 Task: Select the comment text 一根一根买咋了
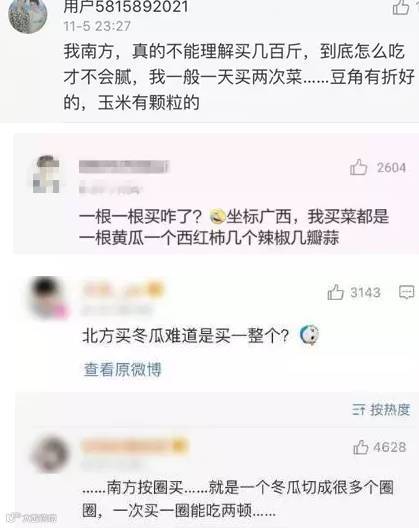pos(140,217)
